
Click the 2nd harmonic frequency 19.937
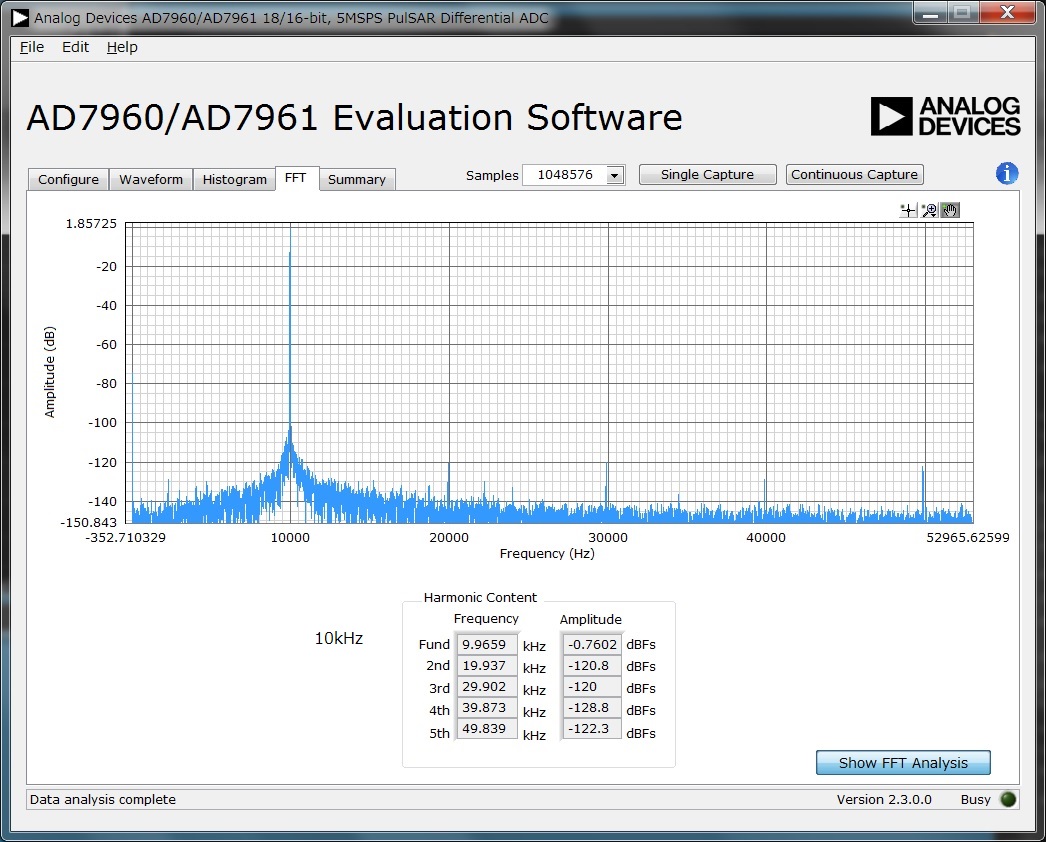[486, 666]
